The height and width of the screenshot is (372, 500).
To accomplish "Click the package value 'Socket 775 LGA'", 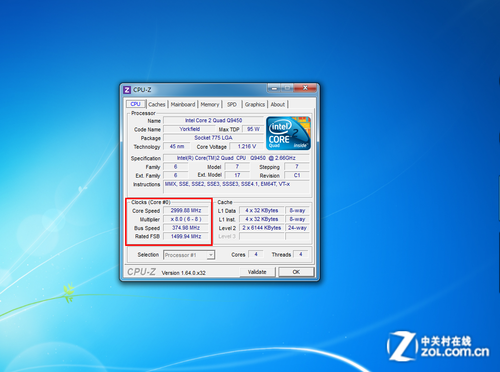I will (213, 138).
